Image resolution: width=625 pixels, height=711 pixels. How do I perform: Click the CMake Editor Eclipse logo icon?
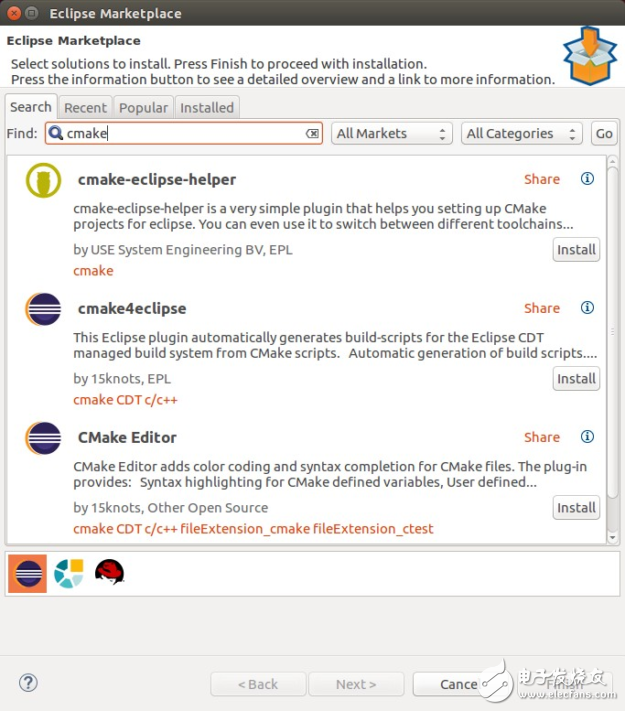coord(44,438)
